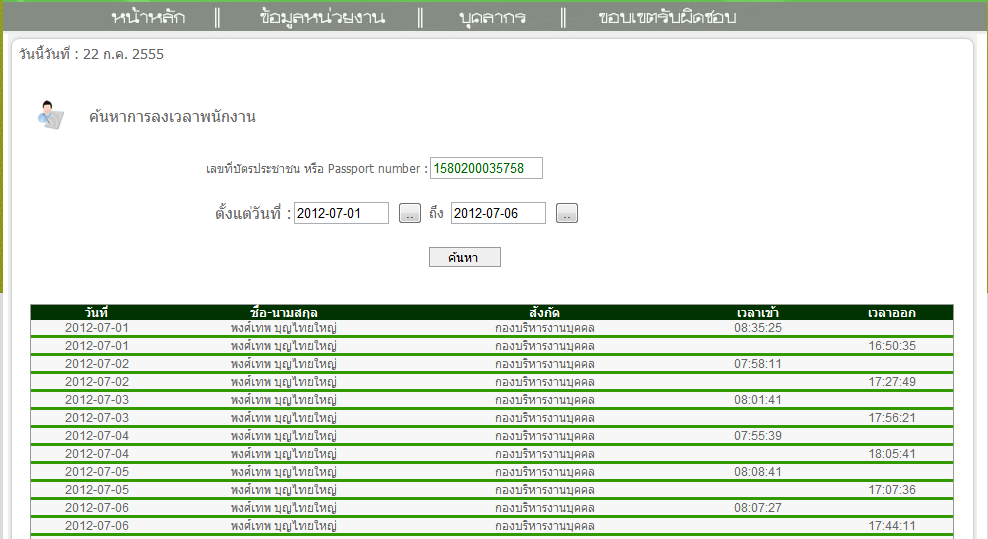
Task: Select the check-in time 07:55:39
Action: (758, 436)
